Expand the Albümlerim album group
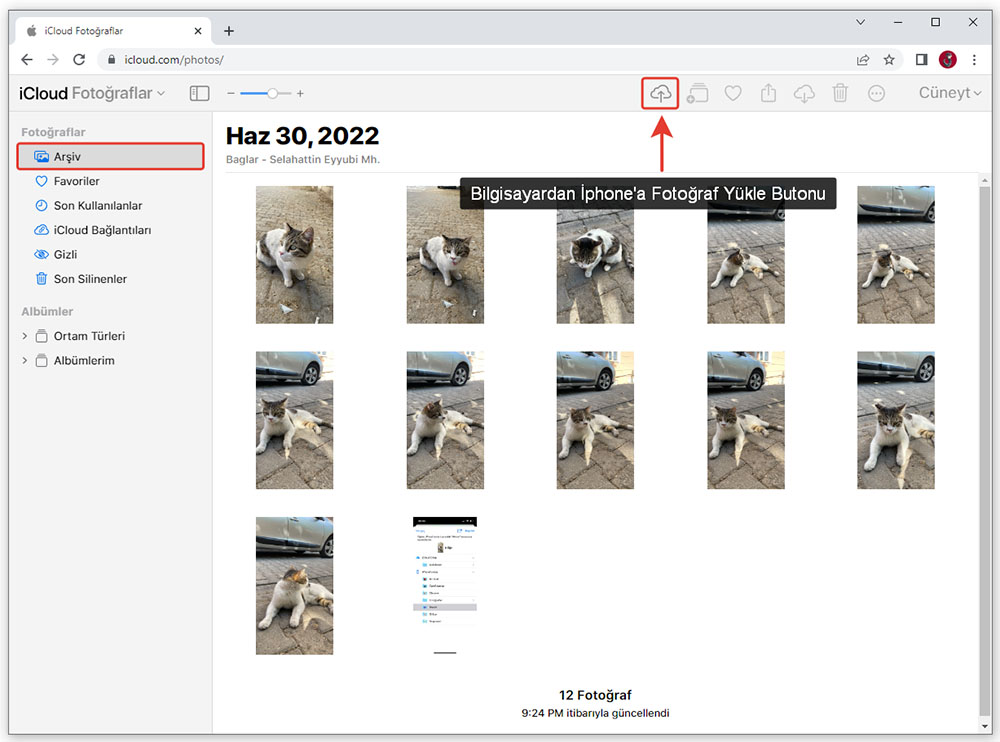This screenshot has width=1000, height=742. (25, 361)
